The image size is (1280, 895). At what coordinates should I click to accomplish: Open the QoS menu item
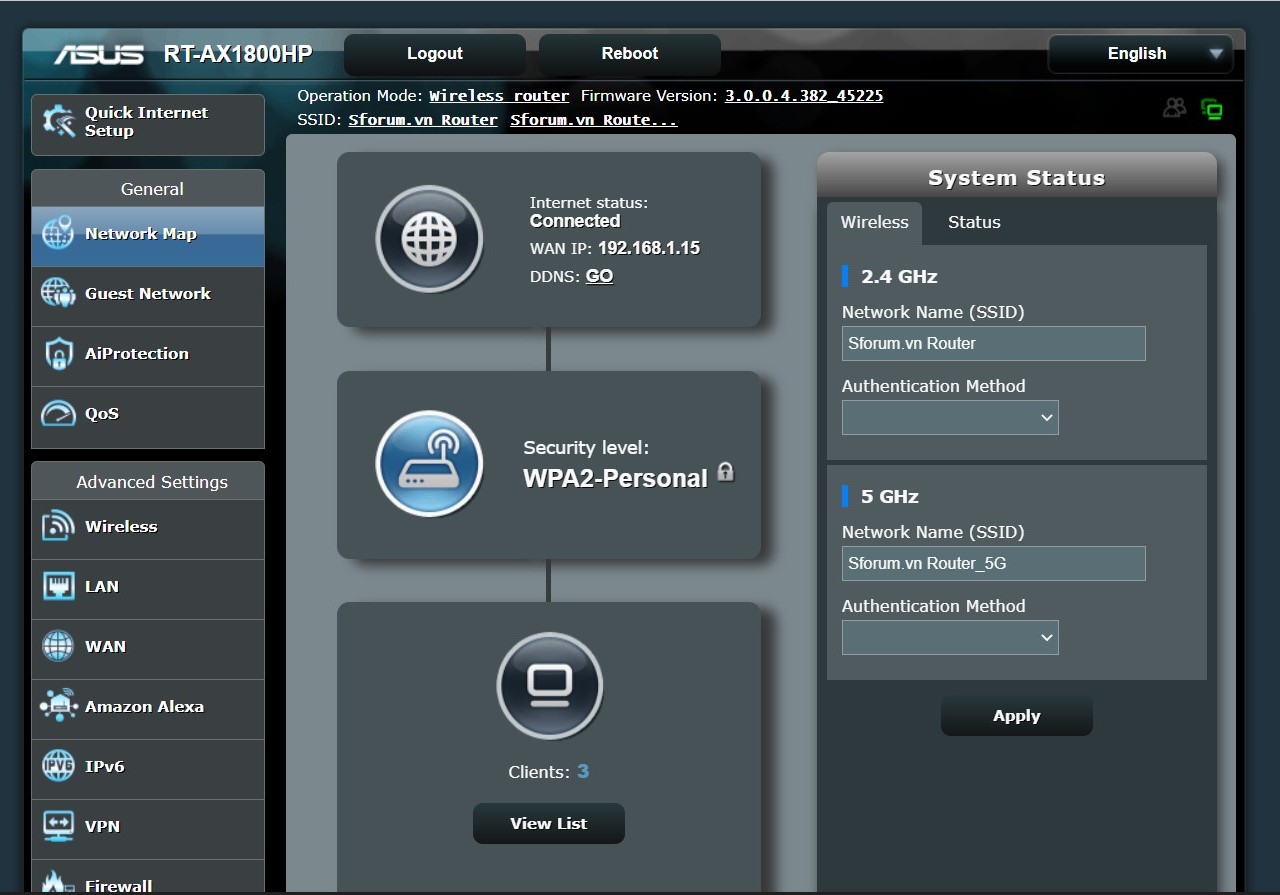pos(148,416)
